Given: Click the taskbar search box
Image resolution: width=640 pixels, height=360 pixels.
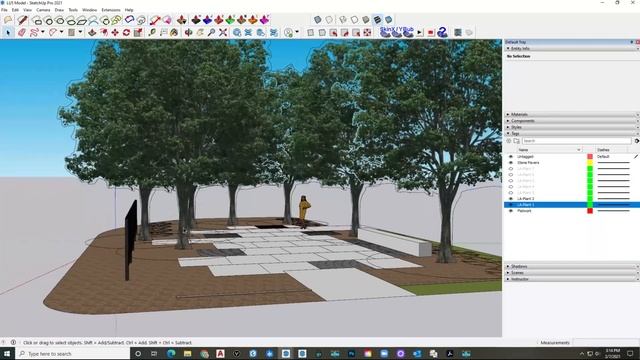Looking at the screenshot, I should coord(73,353).
